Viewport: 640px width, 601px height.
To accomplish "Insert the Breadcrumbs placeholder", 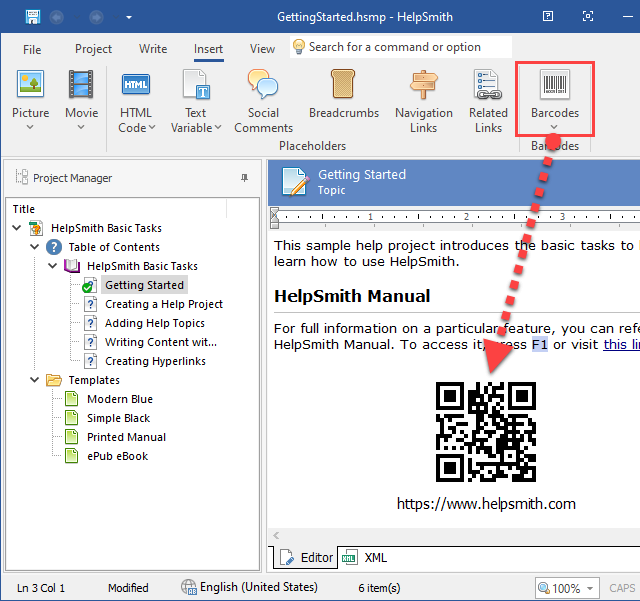I will click(344, 94).
